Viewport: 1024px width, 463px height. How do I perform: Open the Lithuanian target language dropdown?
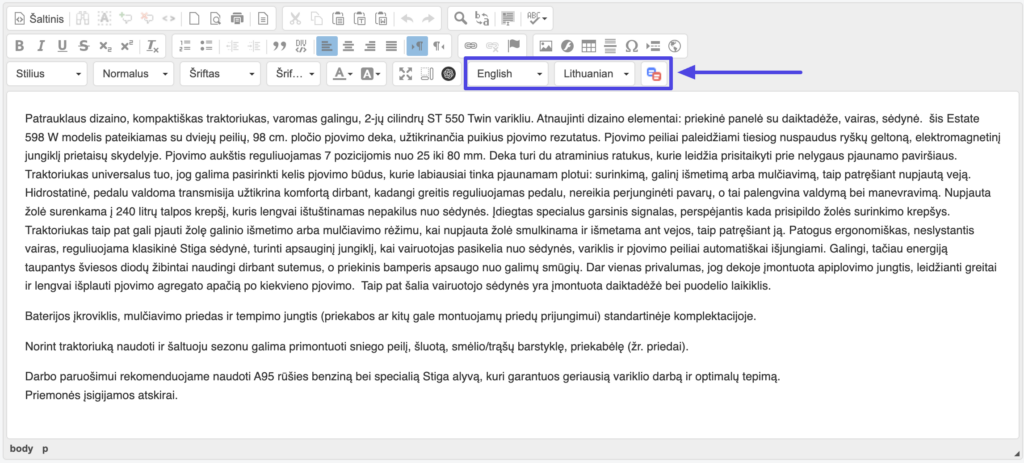(595, 74)
